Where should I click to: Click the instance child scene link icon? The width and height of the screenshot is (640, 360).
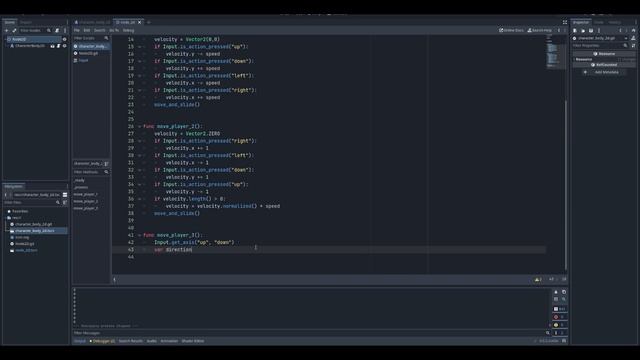(14, 31)
